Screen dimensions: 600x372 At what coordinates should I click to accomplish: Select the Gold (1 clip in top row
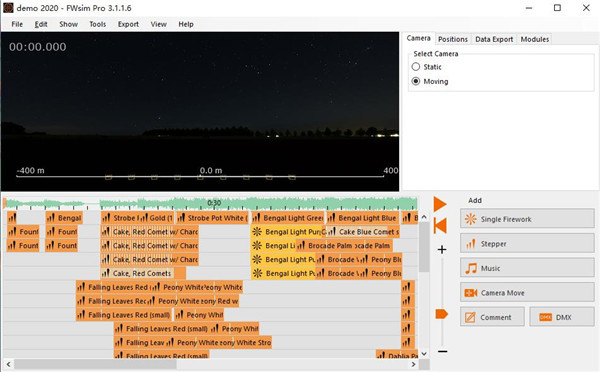tap(156, 218)
